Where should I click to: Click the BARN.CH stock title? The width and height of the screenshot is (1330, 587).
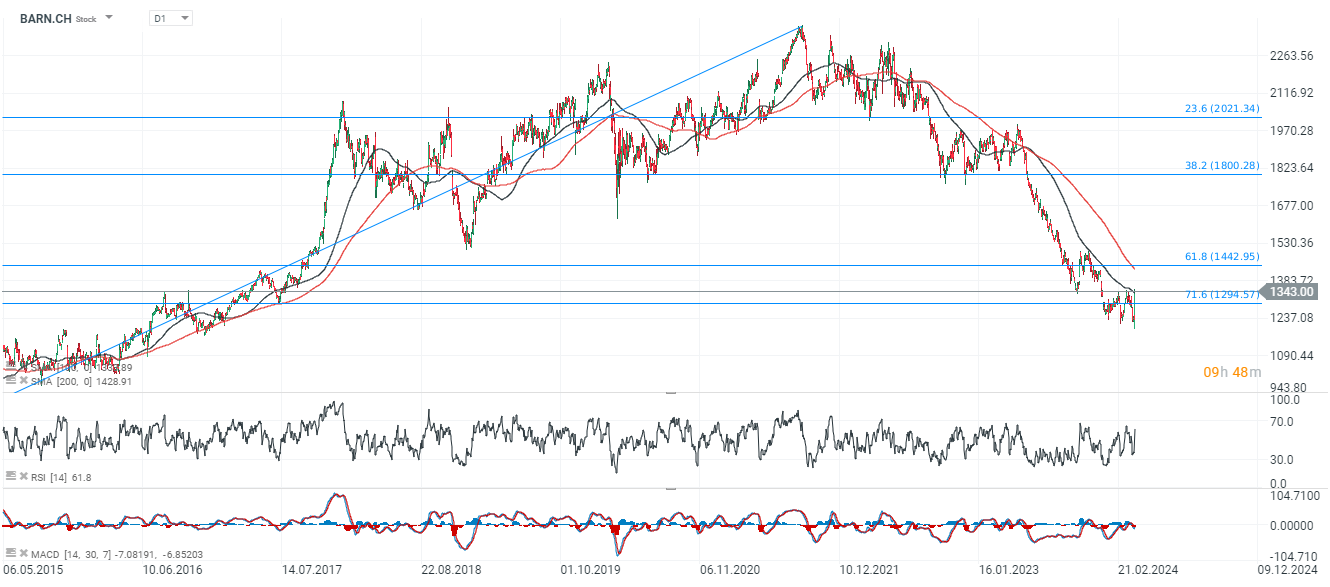[44, 18]
